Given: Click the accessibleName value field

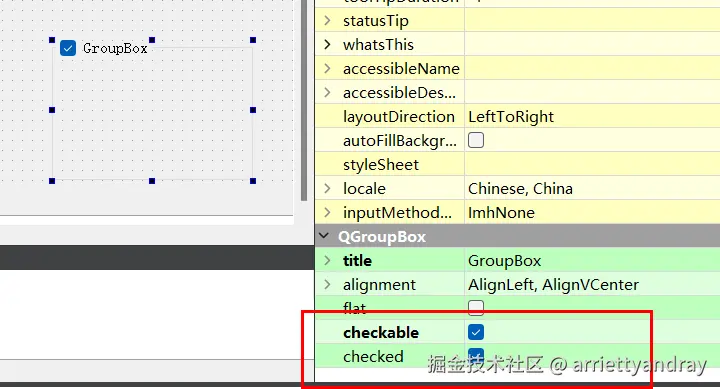Looking at the screenshot, I should click(x=592, y=69).
